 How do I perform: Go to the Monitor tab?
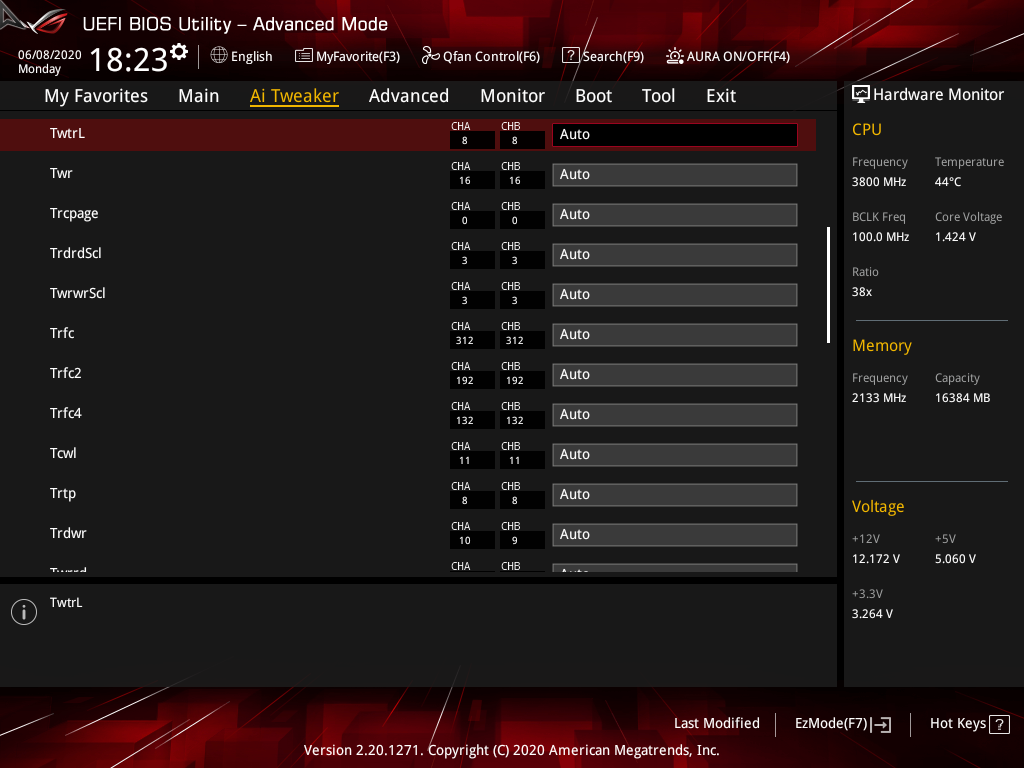(x=512, y=95)
